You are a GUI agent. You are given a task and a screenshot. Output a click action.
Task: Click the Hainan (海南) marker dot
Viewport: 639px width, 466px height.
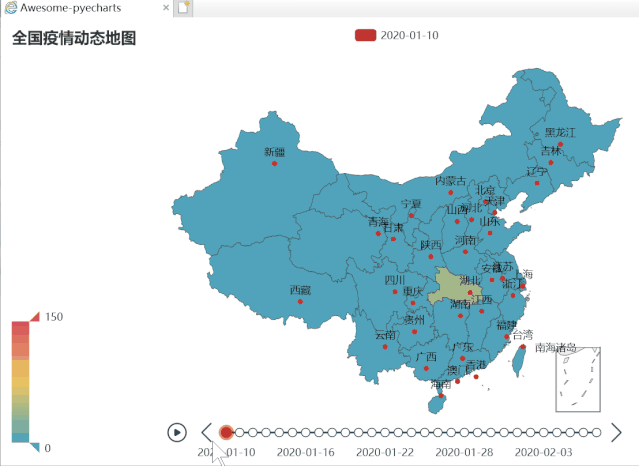coord(441,396)
